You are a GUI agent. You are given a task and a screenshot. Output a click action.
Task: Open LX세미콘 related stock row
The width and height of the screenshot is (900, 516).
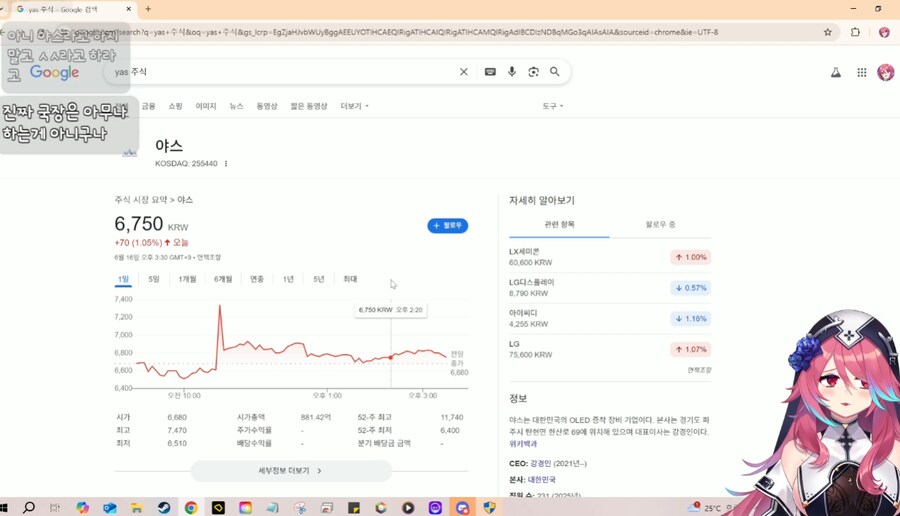click(x=610, y=257)
